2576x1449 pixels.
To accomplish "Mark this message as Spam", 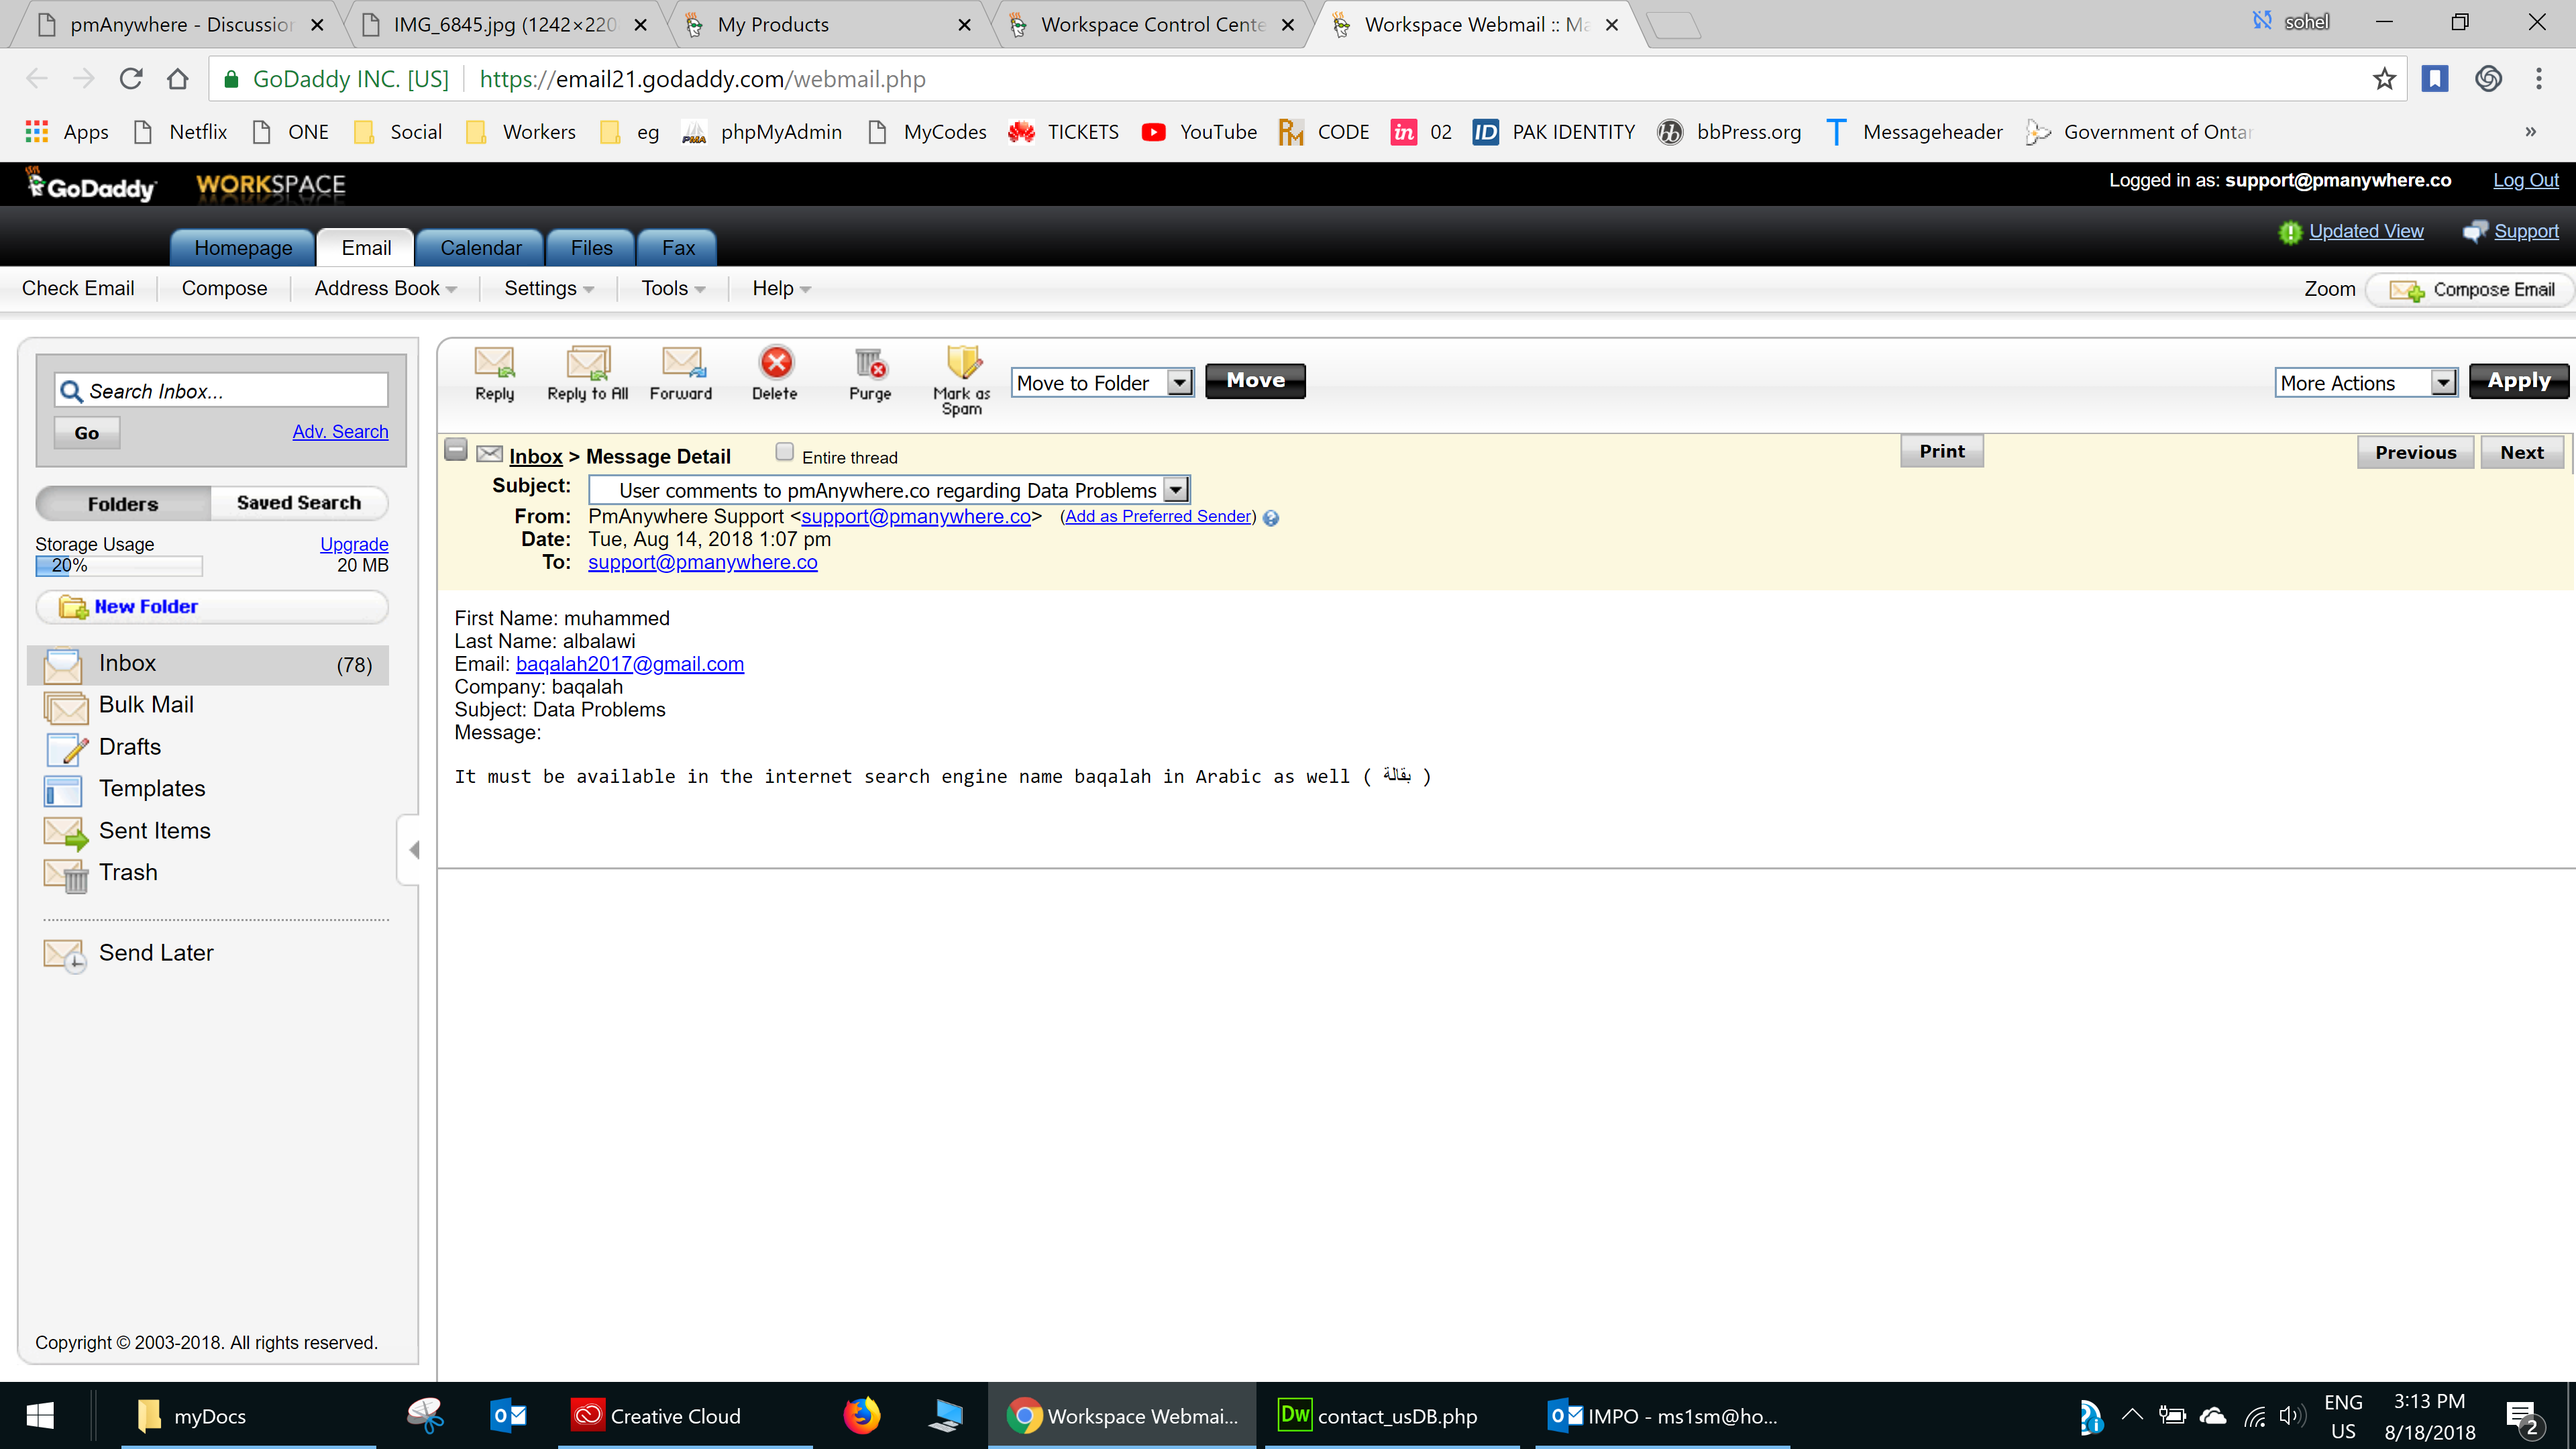I will [x=963, y=363].
